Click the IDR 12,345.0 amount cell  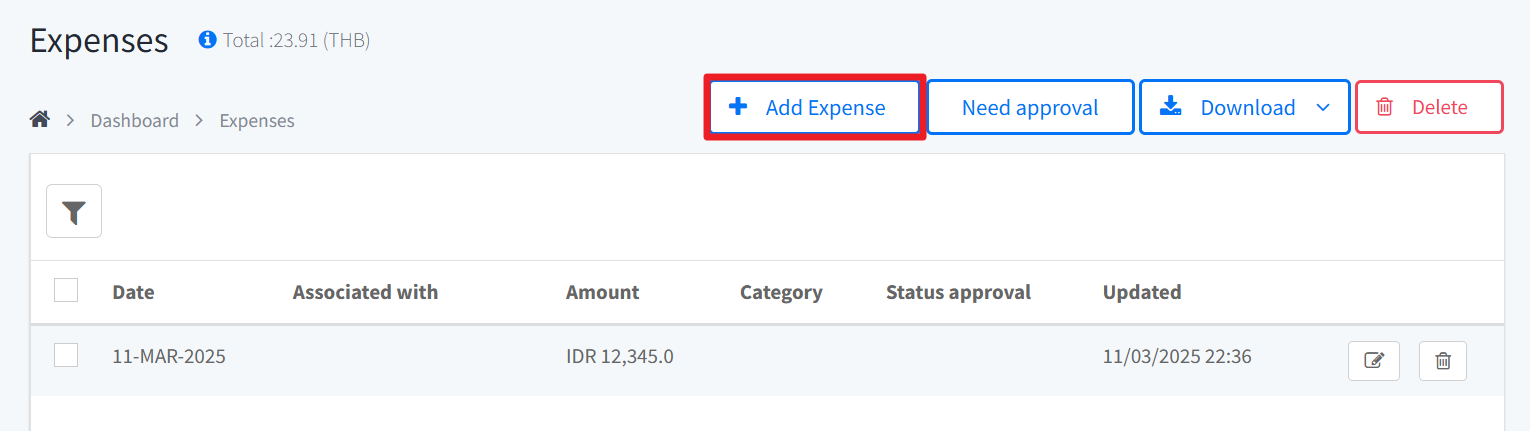click(x=619, y=356)
